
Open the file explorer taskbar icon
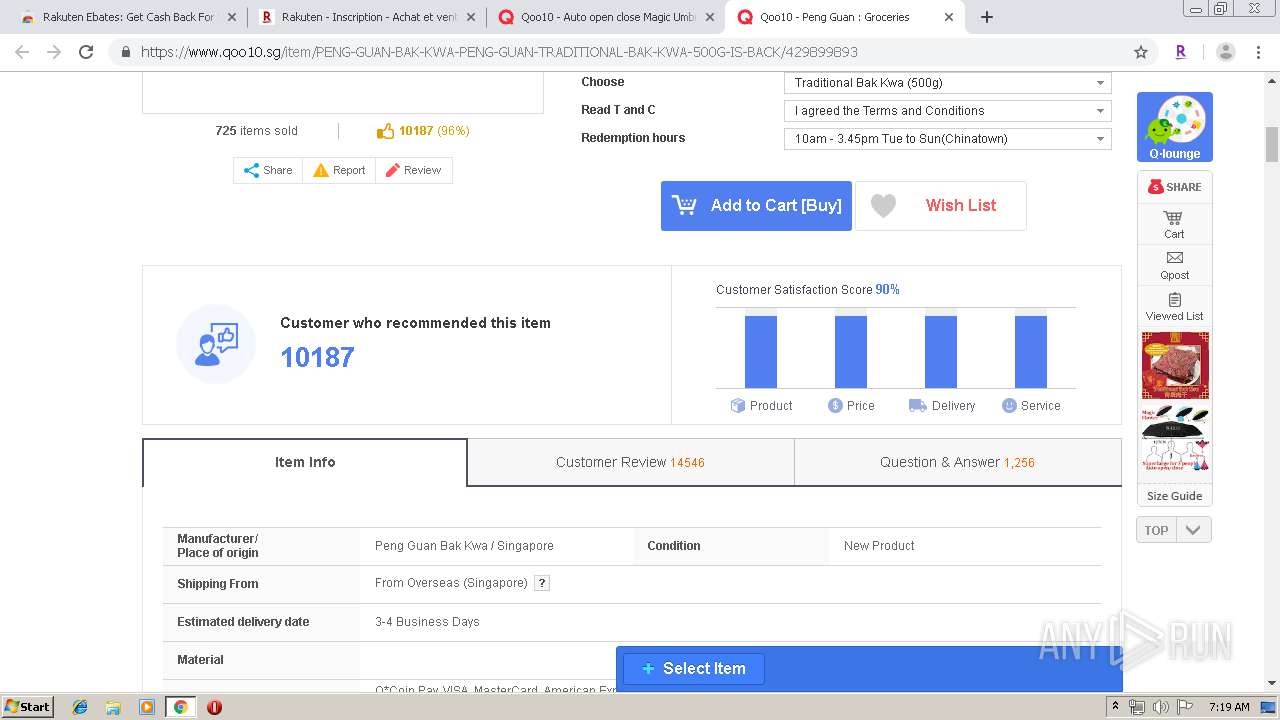pyautogui.click(x=113, y=707)
